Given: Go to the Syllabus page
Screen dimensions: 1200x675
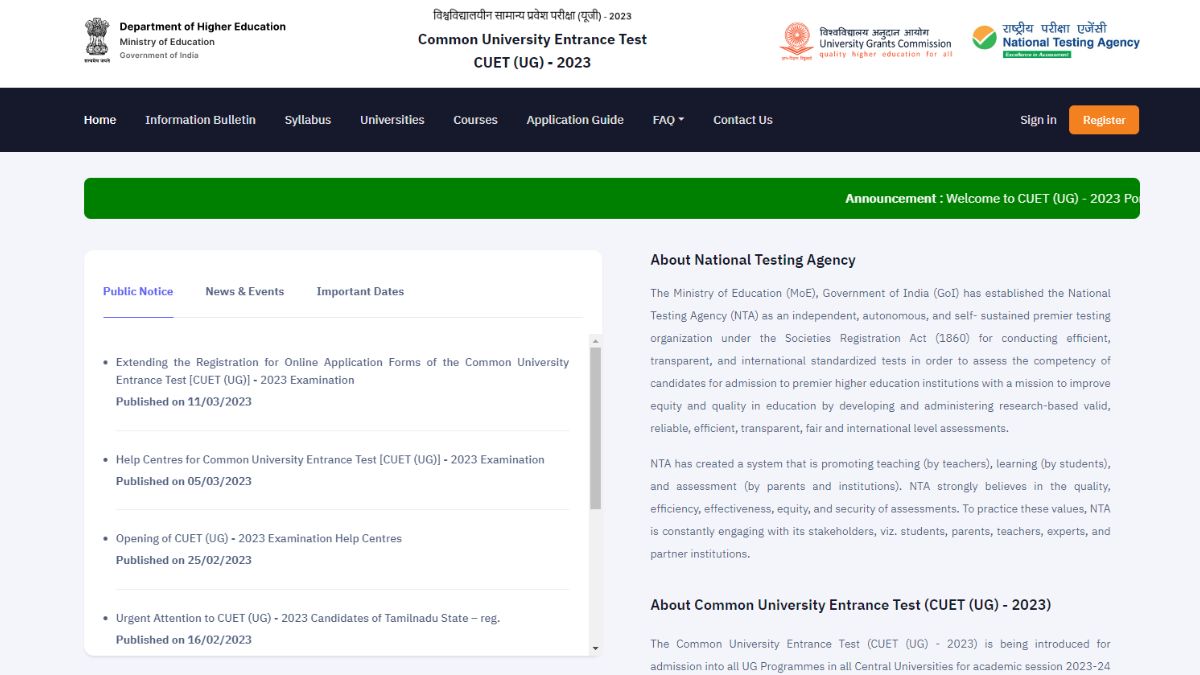Looking at the screenshot, I should point(308,120).
